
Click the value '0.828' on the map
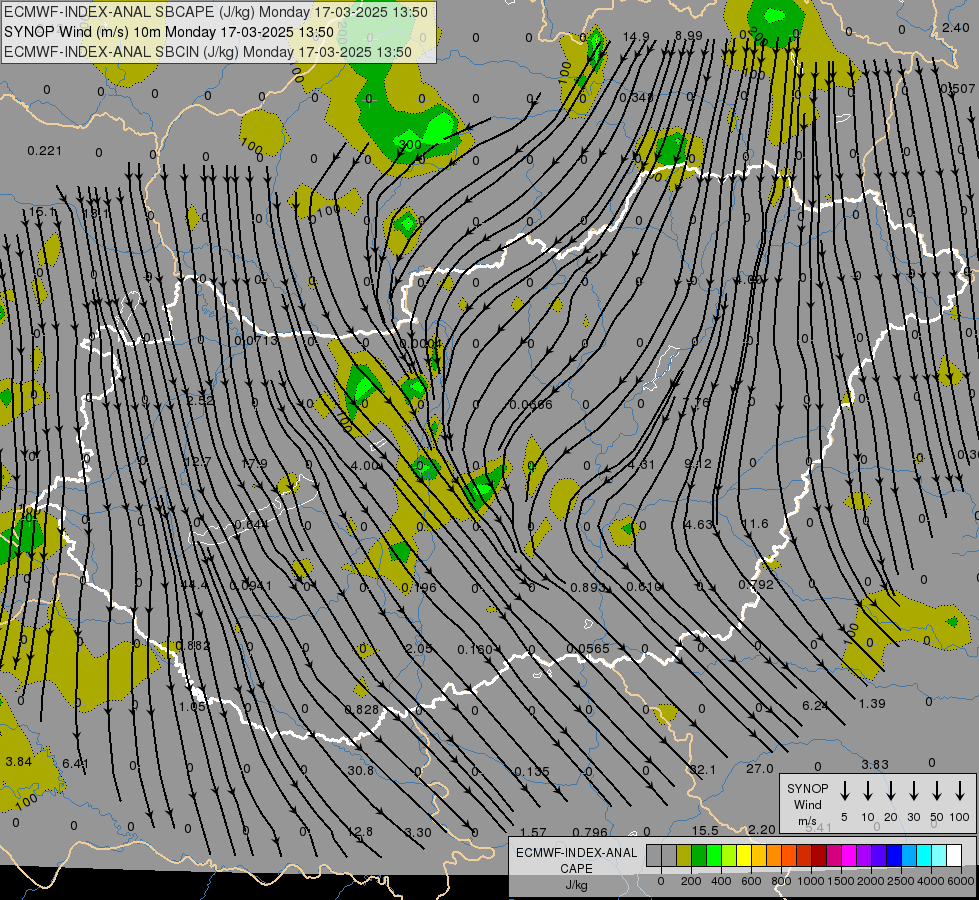coord(362,709)
